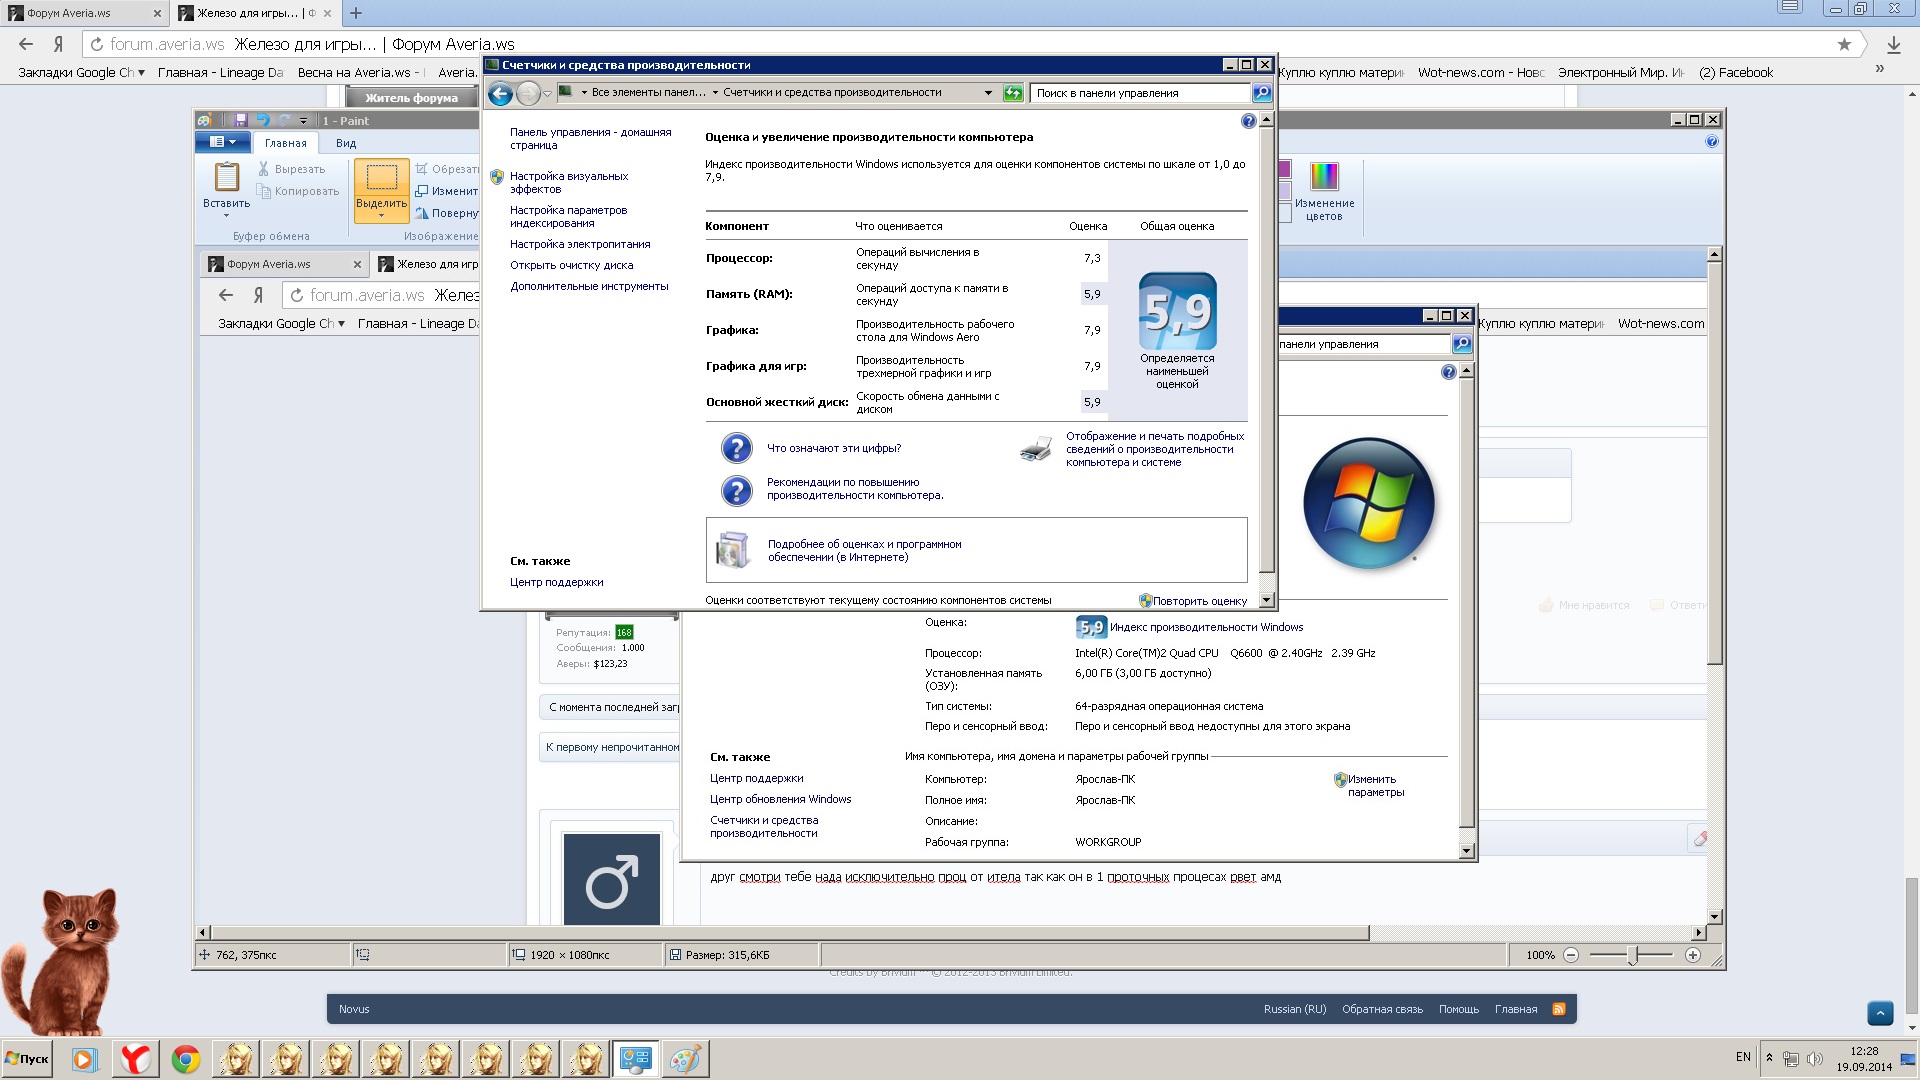Open a new browser tab
The width and height of the screenshot is (1920, 1080).
[x=356, y=13]
